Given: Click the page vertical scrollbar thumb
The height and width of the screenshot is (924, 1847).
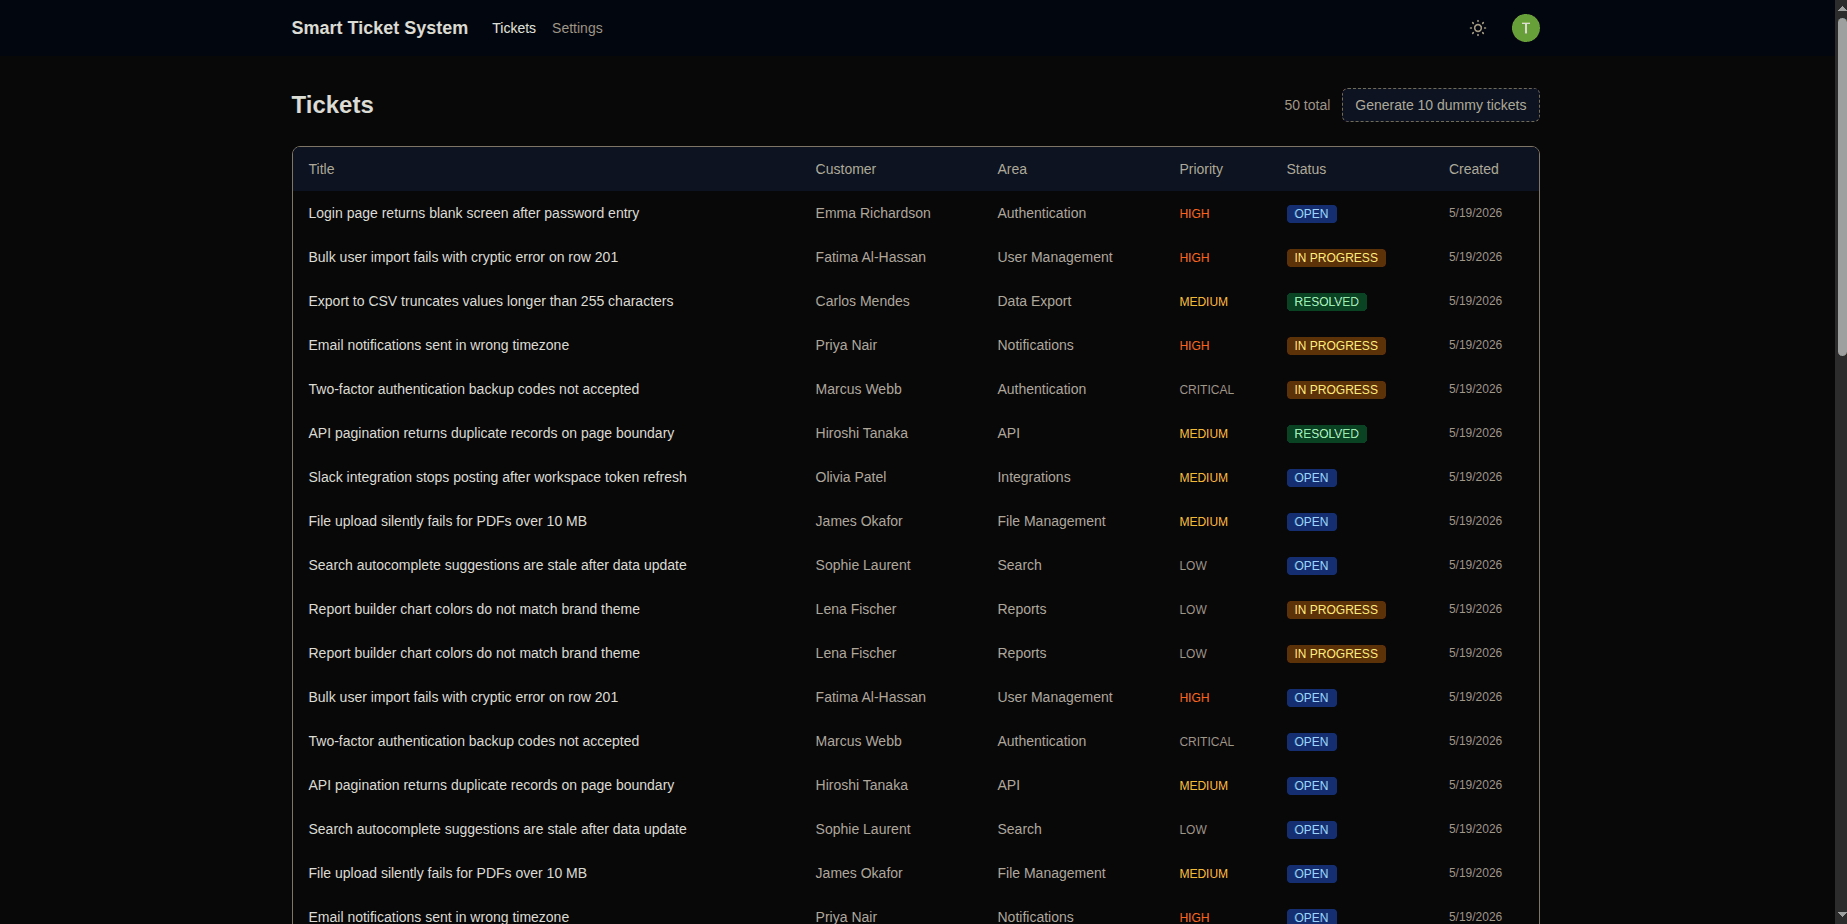Looking at the screenshot, I should tap(1841, 185).
